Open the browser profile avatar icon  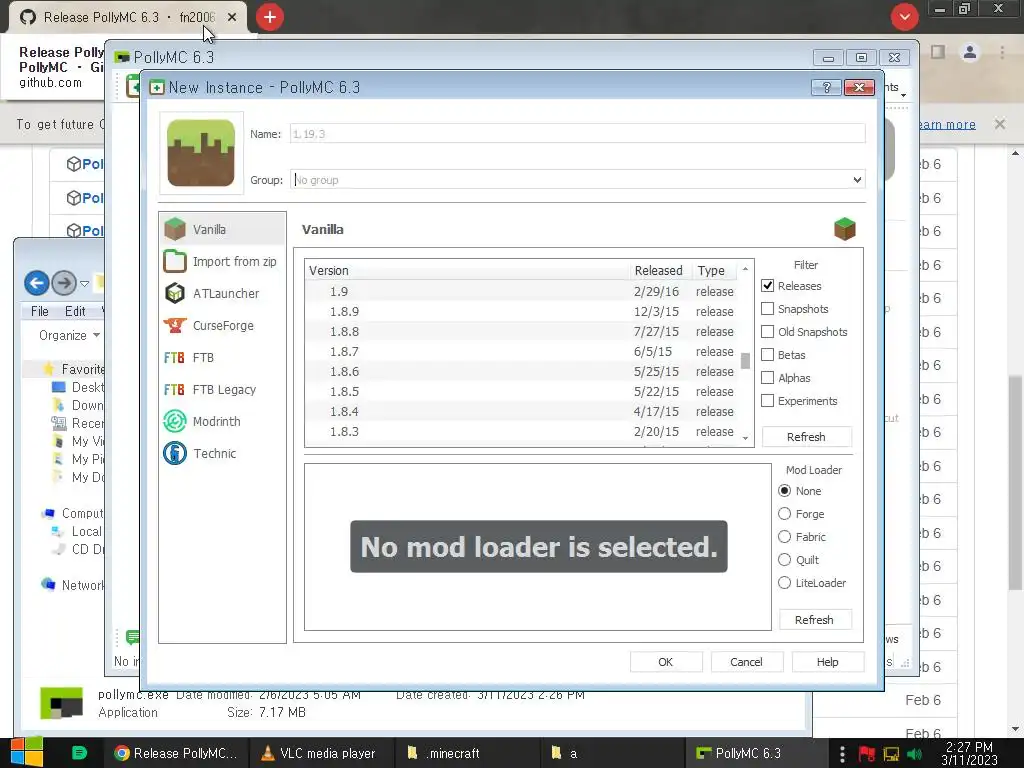(970, 52)
